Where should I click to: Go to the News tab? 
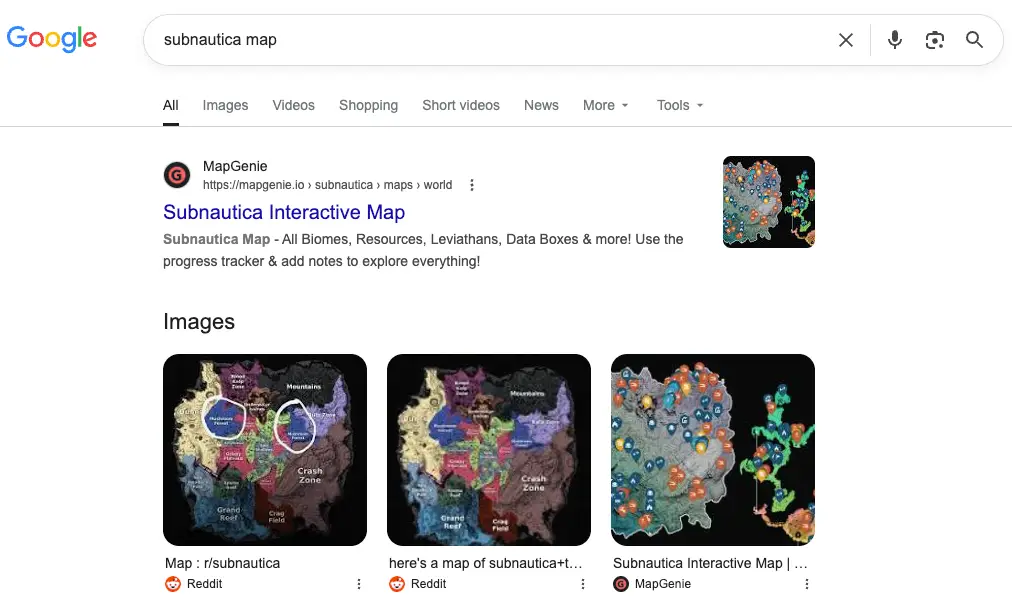541,105
